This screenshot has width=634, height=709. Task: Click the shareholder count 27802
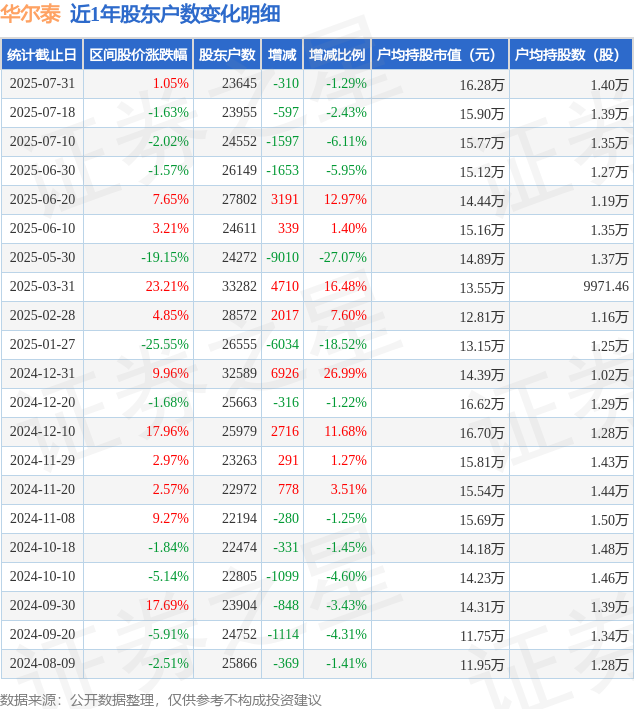click(239, 199)
